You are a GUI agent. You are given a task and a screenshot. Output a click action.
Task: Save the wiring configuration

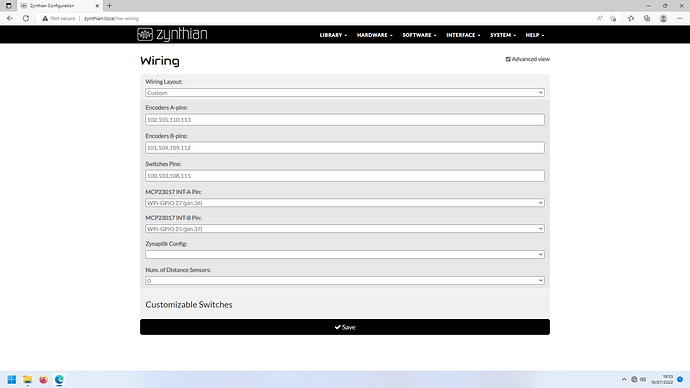click(345, 327)
